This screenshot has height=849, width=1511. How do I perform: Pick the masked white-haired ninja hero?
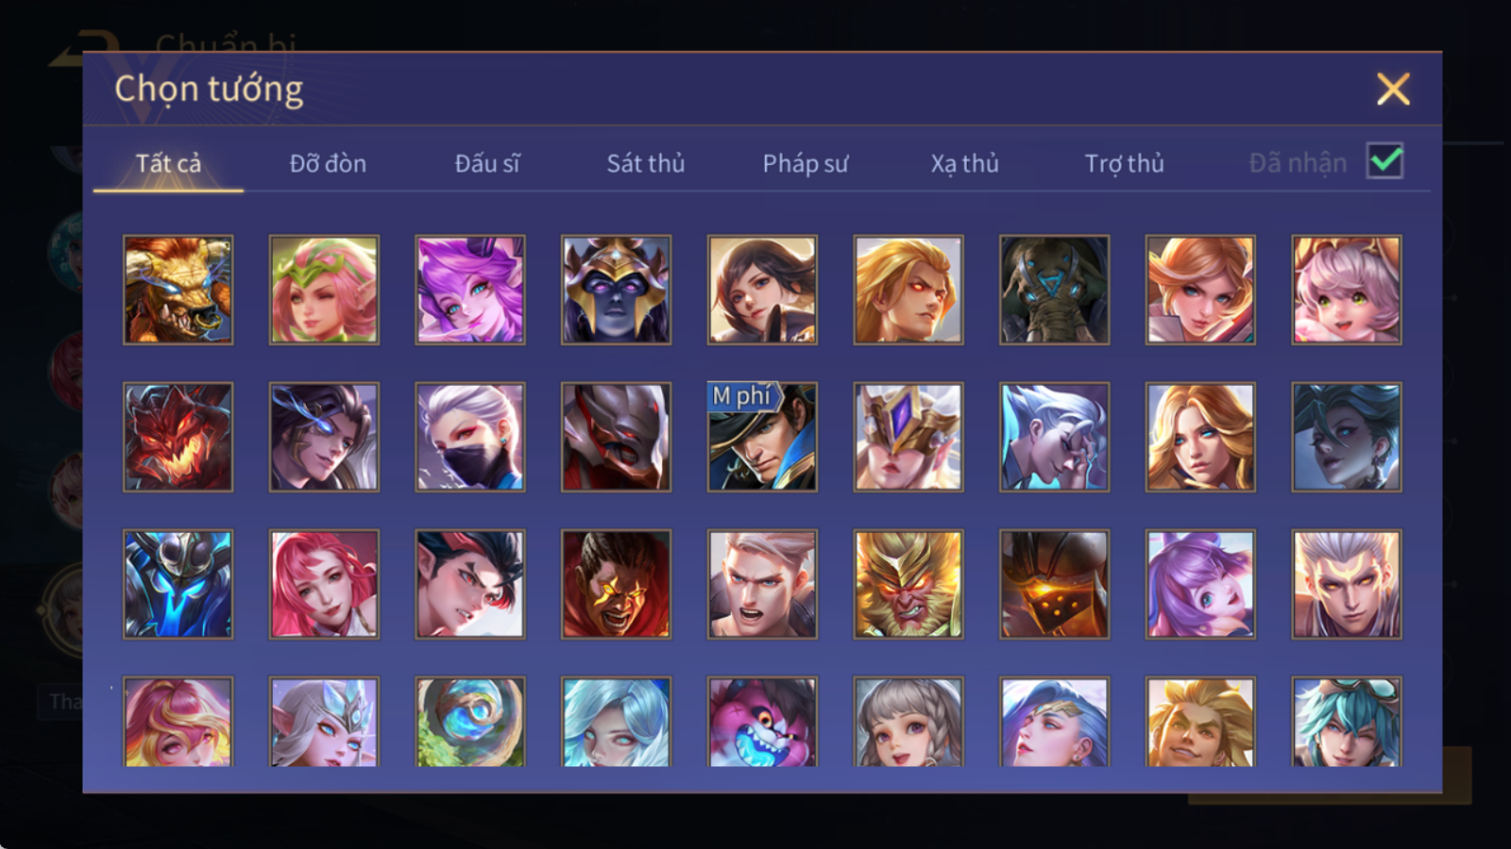point(470,437)
